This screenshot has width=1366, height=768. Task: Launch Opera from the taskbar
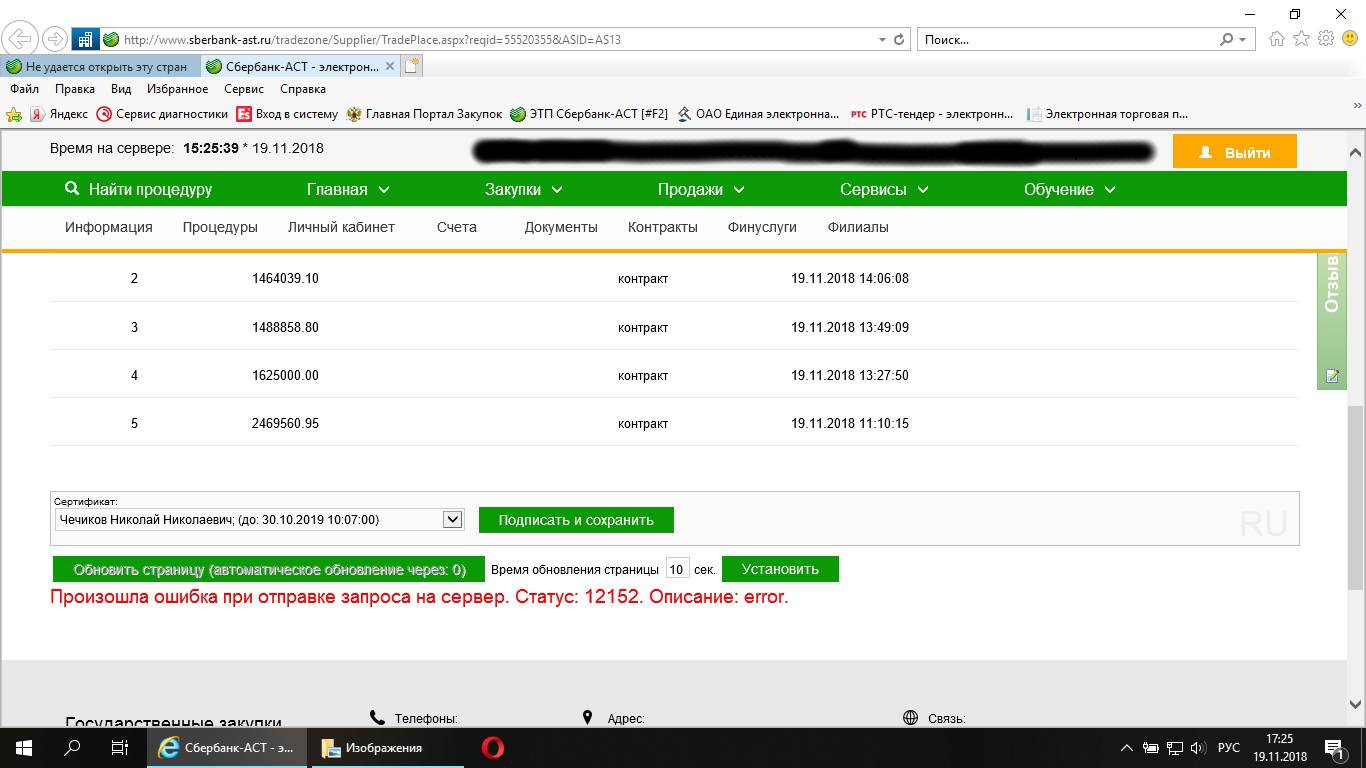coord(492,747)
